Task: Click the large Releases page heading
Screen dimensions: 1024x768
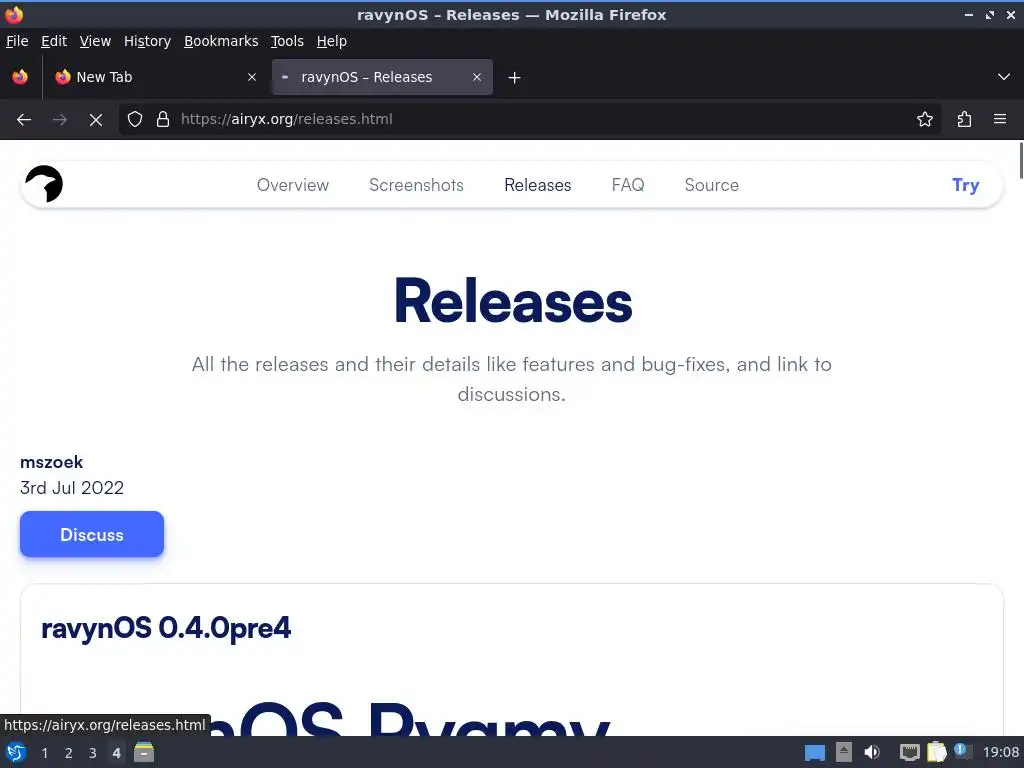Action: (x=513, y=301)
